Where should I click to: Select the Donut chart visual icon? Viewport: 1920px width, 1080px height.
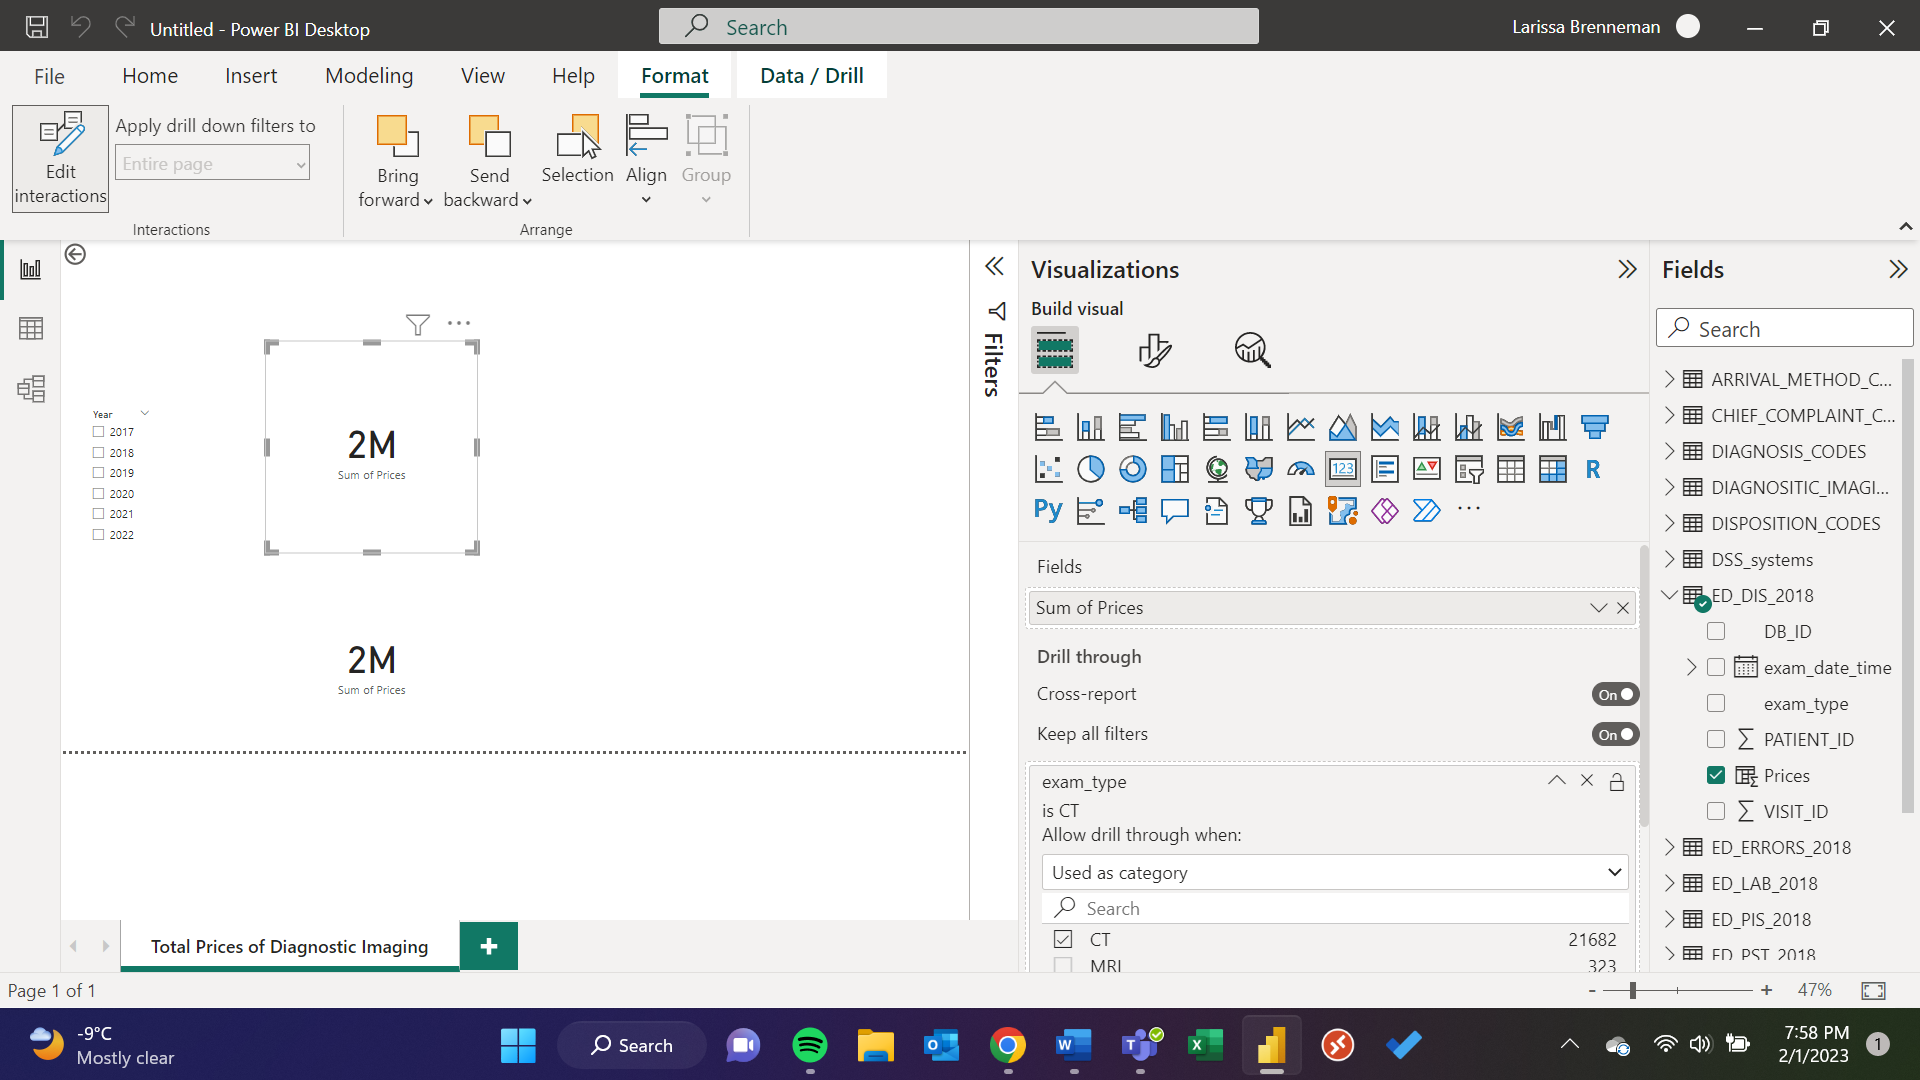[x=1132, y=469]
